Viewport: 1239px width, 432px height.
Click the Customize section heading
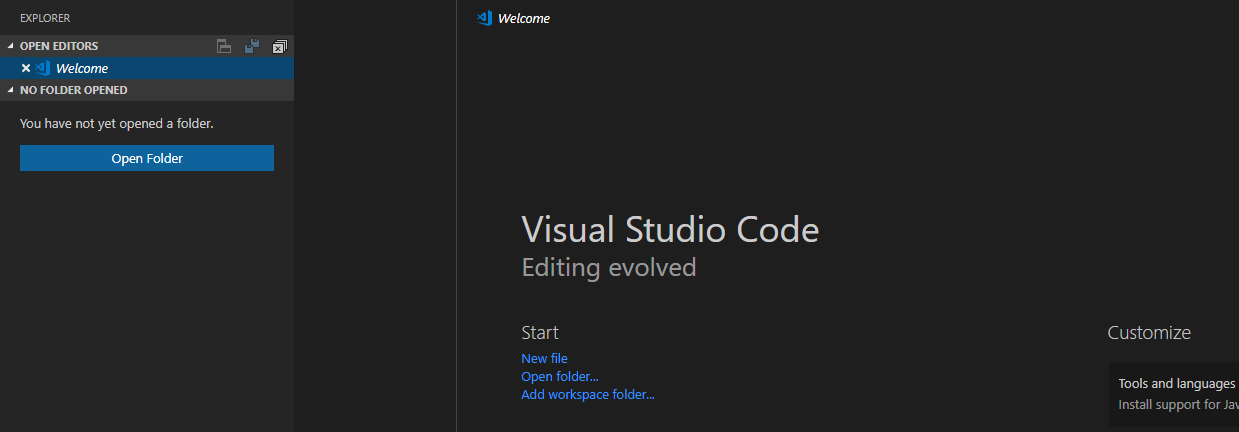tap(1149, 332)
